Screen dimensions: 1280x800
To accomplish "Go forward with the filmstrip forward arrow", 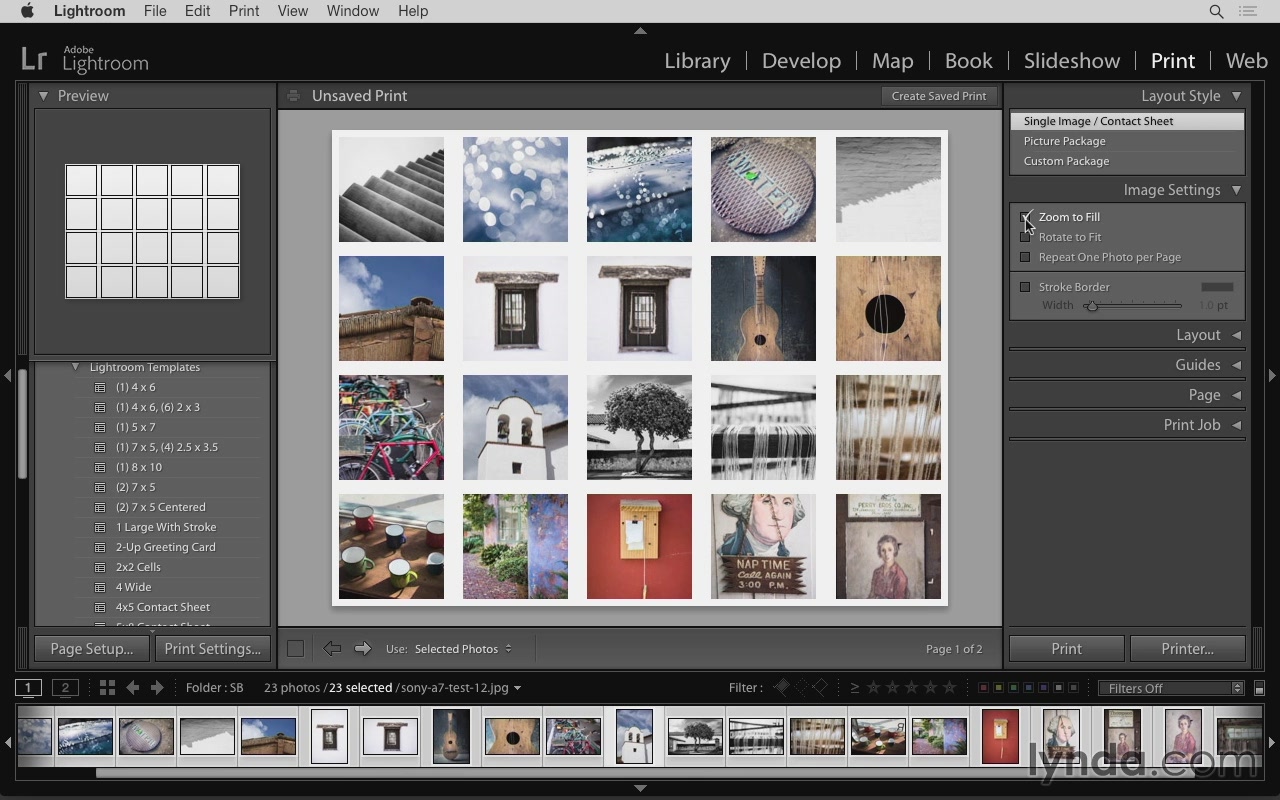I will [157, 688].
